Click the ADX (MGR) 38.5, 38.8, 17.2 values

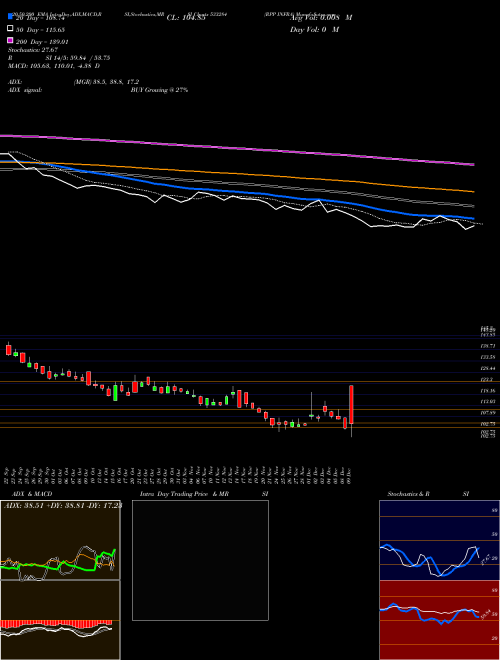106,82
